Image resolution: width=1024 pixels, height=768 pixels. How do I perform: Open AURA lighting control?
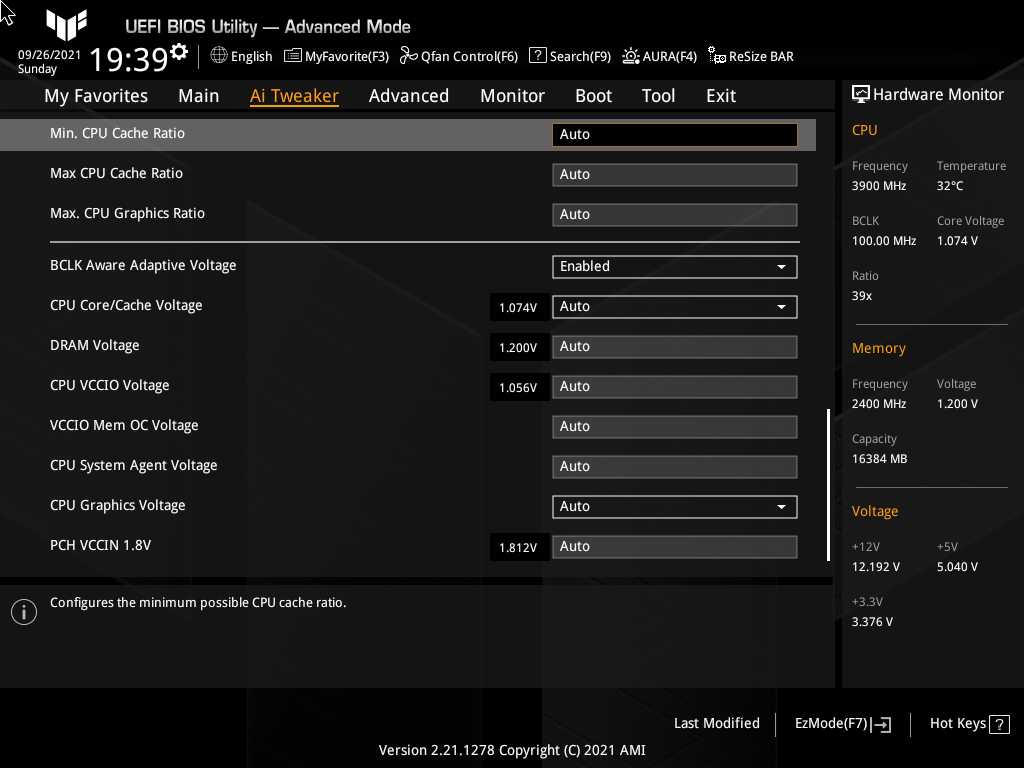(659, 56)
